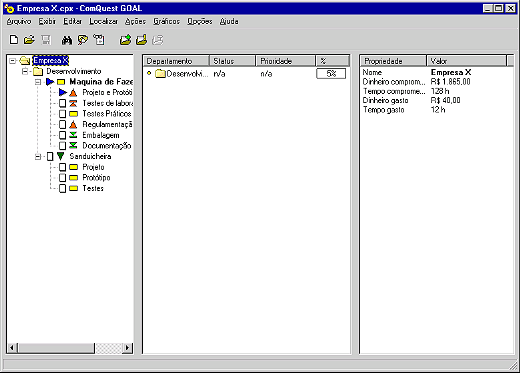
Task: Check the box for Sanduicheira
Action: click(x=50, y=156)
